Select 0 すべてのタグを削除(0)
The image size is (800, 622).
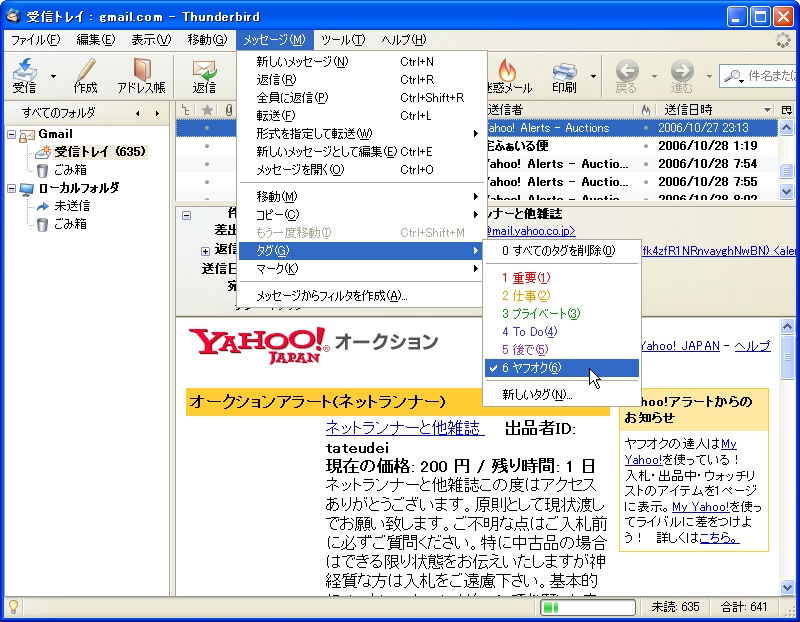pyautogui.click(x=562, y=251)
